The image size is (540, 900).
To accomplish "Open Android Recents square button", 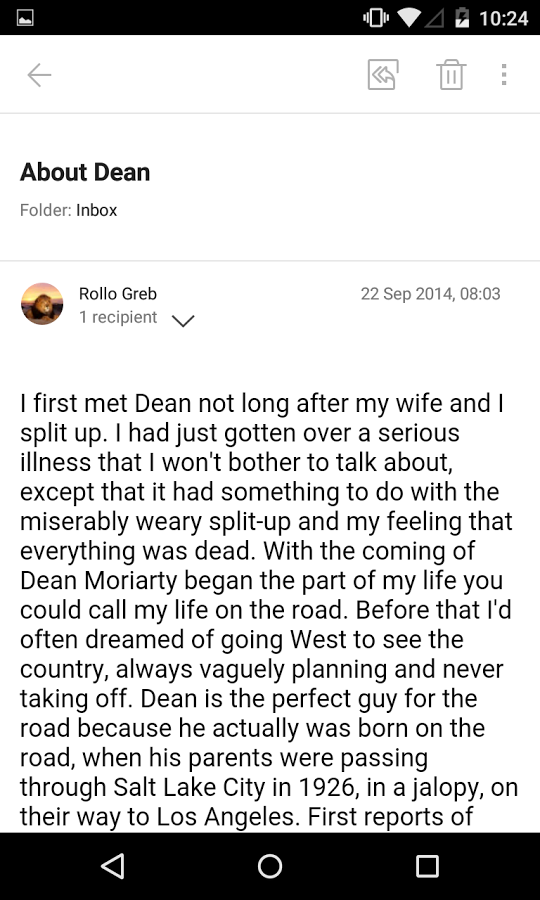I will pyautogui.click(x=427, y=866).
